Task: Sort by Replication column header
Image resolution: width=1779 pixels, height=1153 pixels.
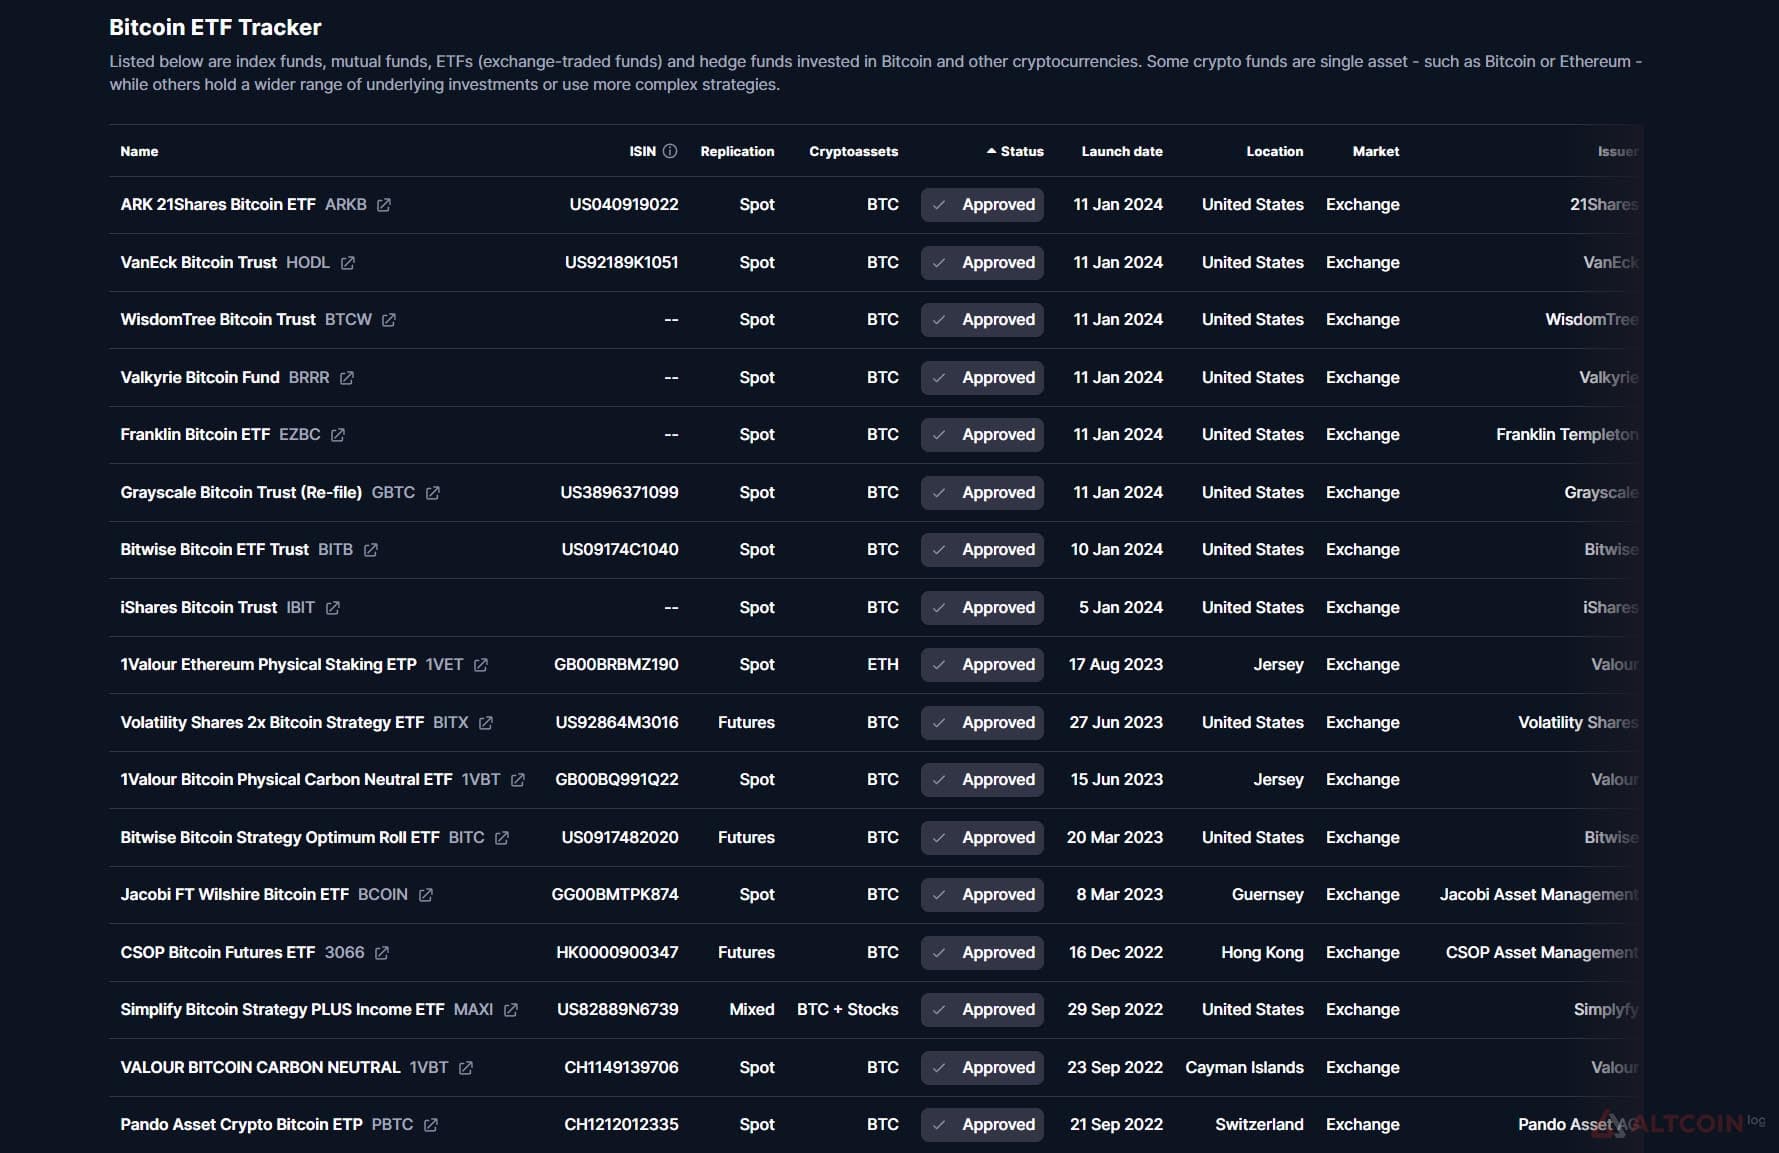Action: click(x=737, y=151)
